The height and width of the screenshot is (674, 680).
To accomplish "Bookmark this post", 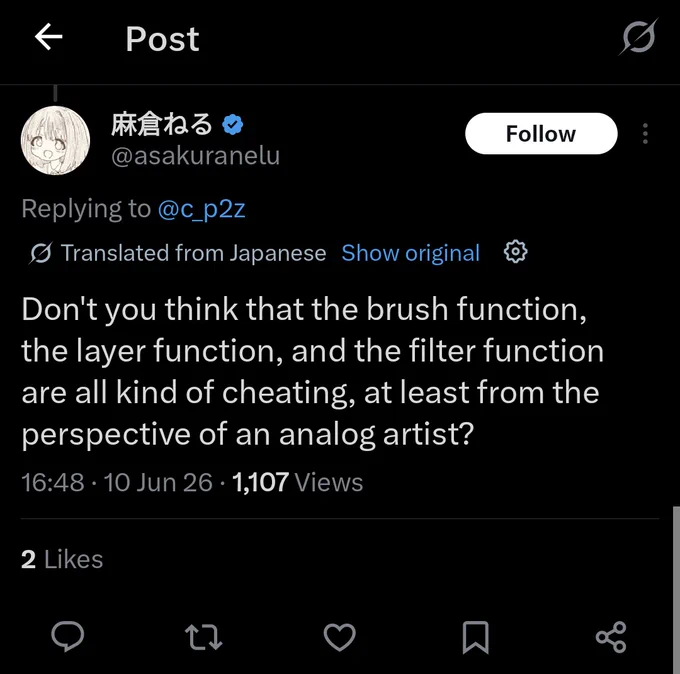I will pos(476,637).
